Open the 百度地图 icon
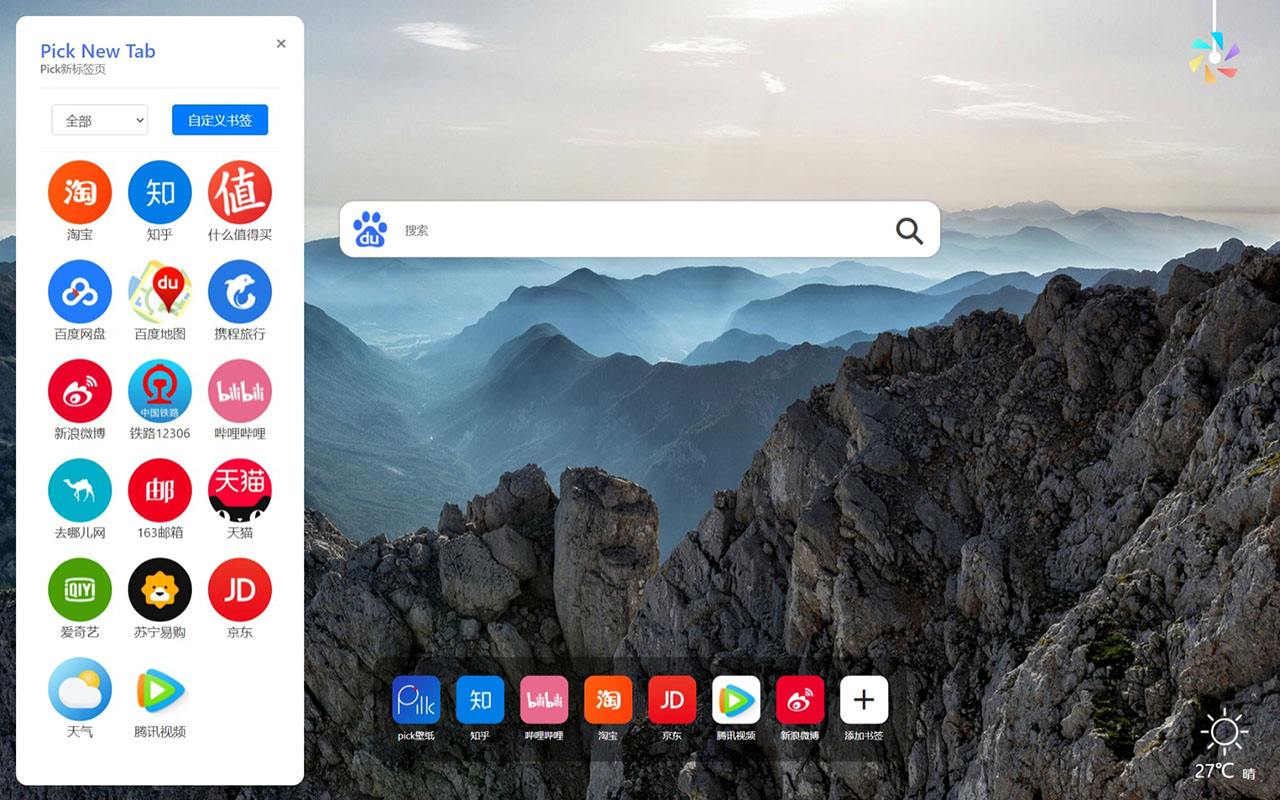This screenshot has width=1280, height=800. coord(160,291)
